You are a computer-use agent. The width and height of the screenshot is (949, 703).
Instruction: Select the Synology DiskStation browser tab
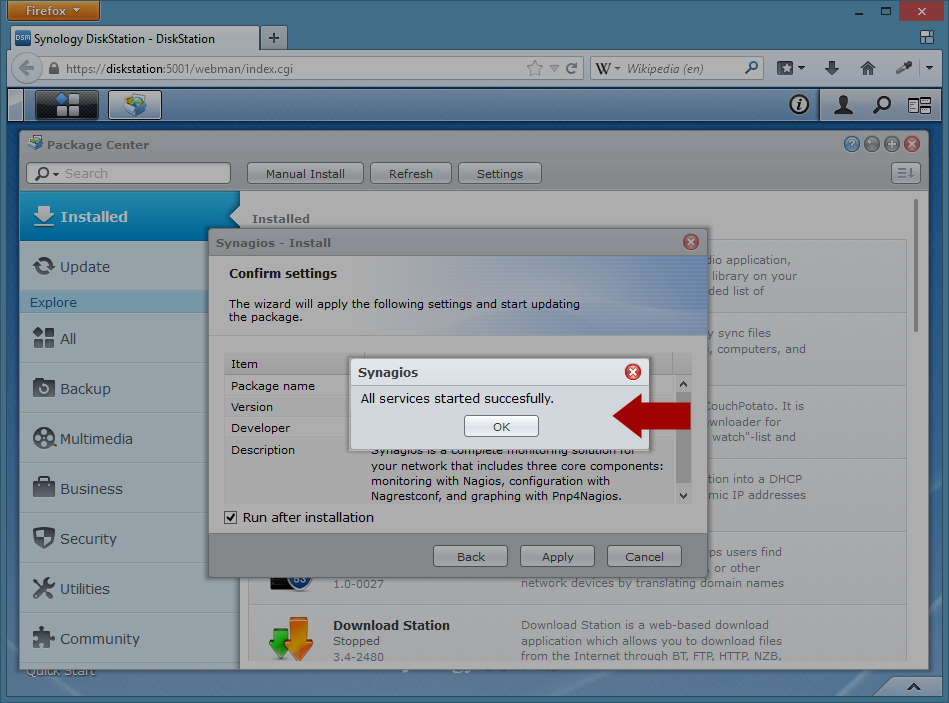tap(134, 39)
